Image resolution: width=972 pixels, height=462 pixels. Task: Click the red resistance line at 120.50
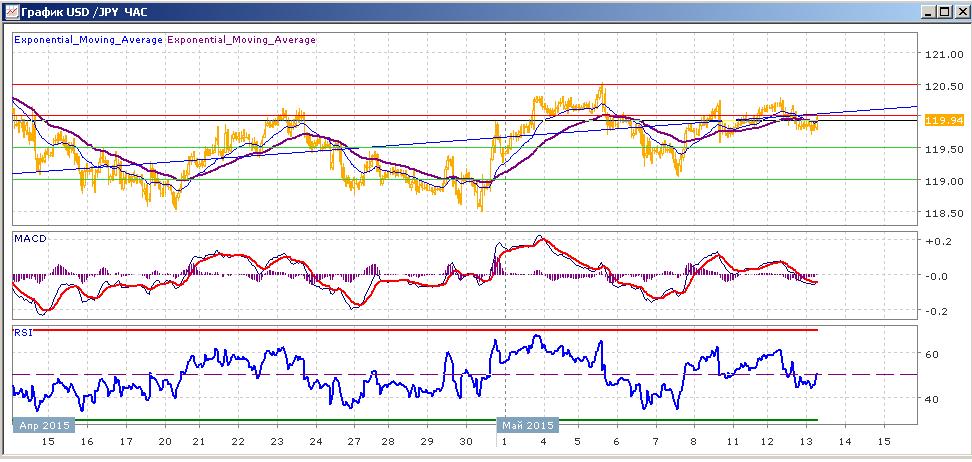click(464, 84)
